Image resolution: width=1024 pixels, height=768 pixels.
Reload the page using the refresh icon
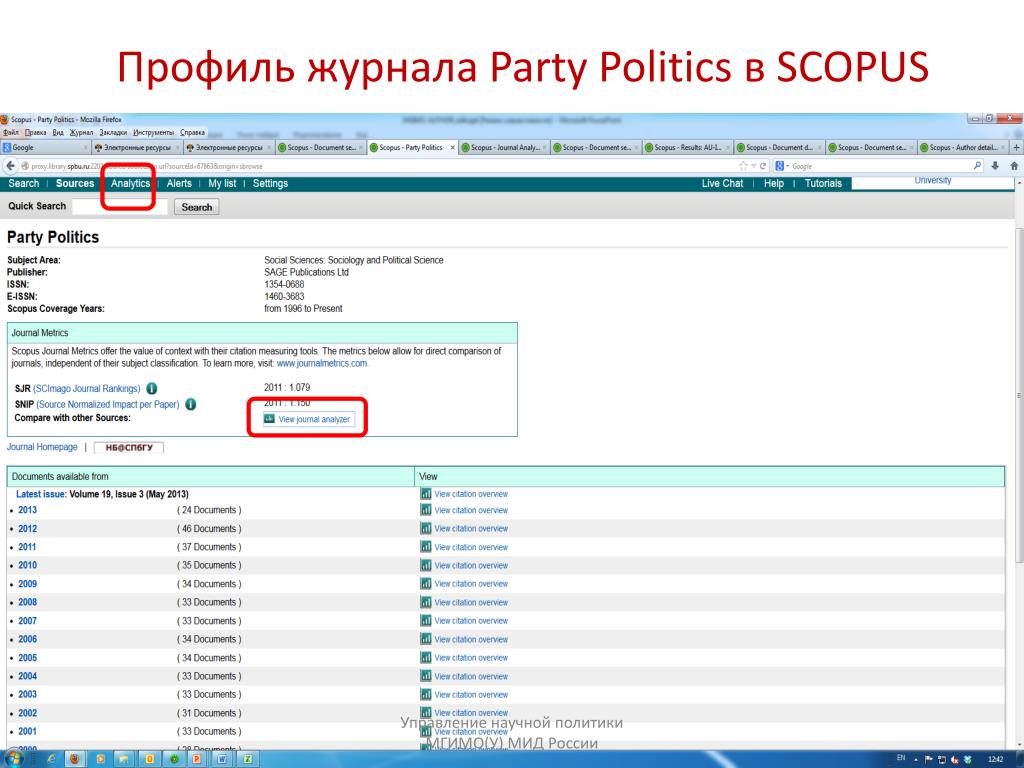[x=763, y=166]
